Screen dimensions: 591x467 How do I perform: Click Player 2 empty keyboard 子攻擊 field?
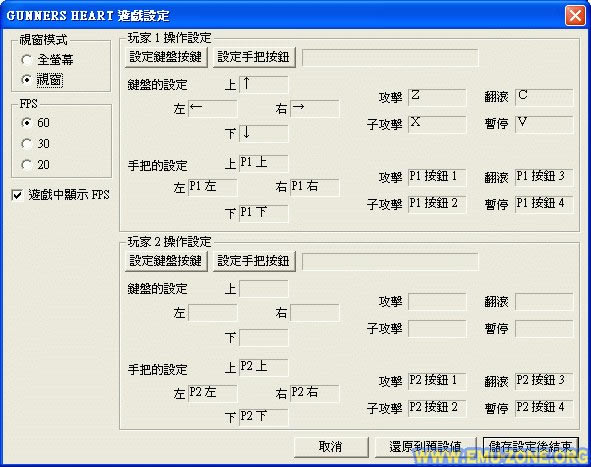[437, 328]
